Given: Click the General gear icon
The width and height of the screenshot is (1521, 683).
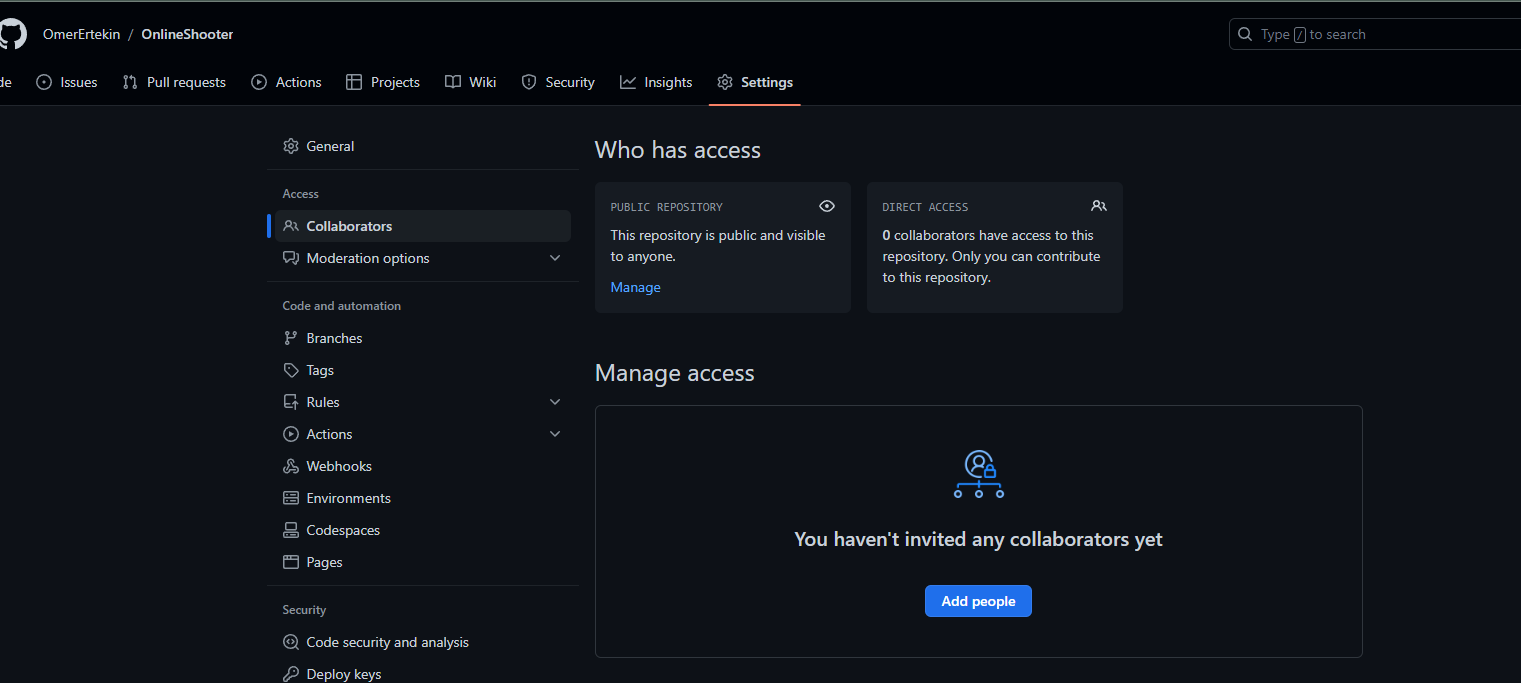Looking at the screenshot, I should 291,146.
